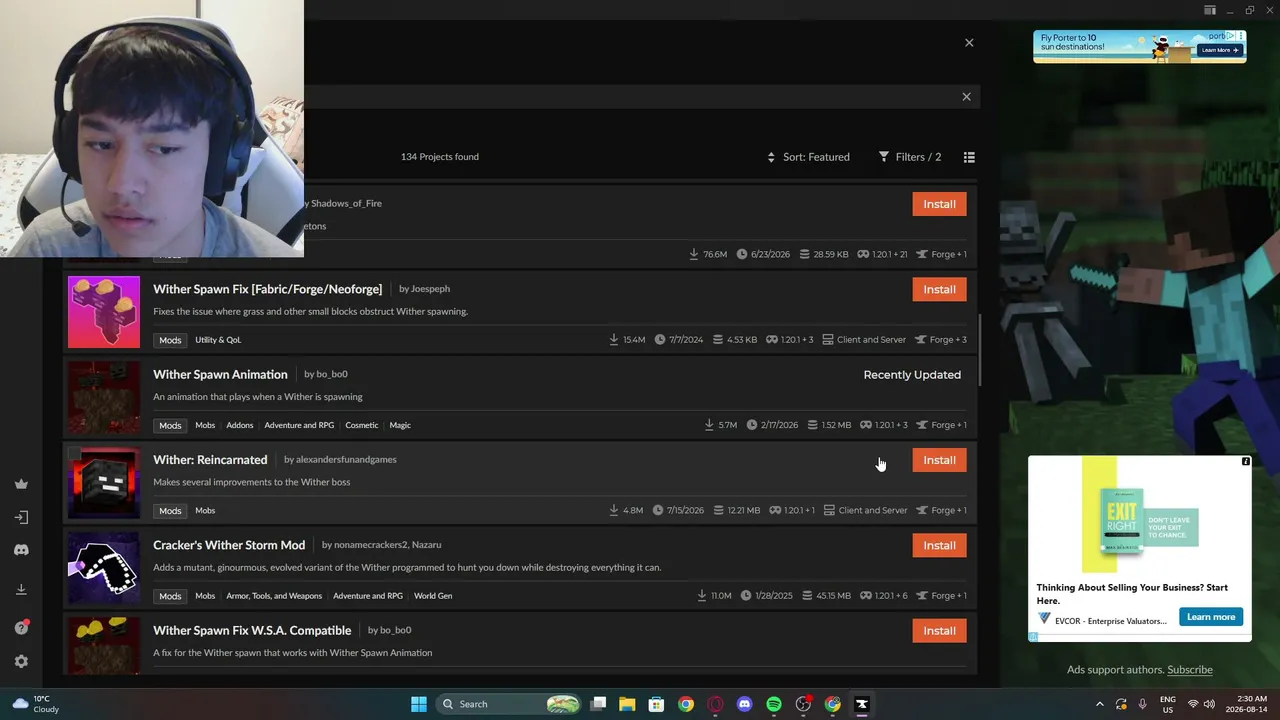Open the volume icon in the system tray
This screenshot has width=1280, height=720.
[1209, 704]
